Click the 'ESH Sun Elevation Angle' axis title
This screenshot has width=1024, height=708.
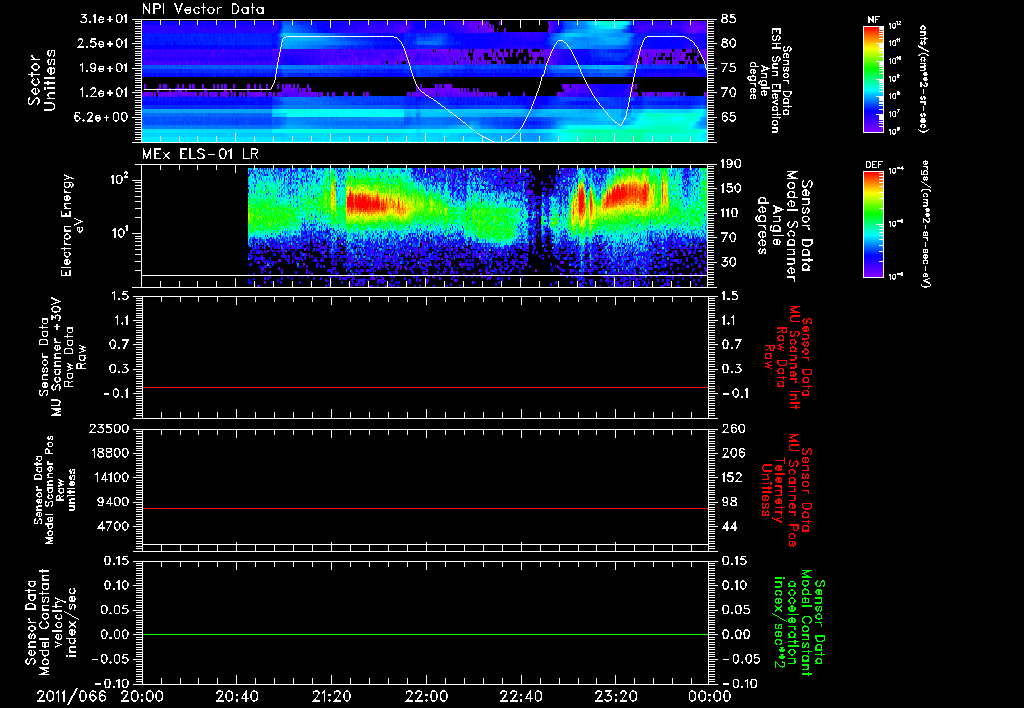769,80
